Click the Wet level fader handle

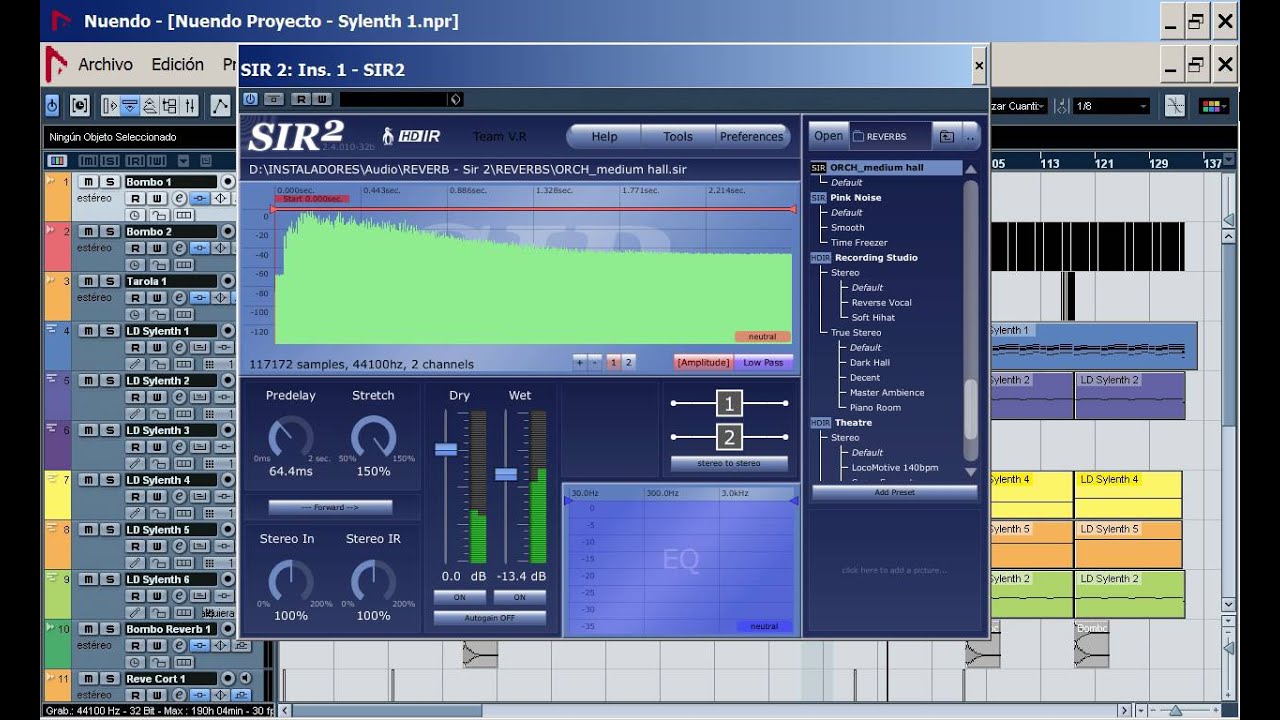click(x=506, y=474)
